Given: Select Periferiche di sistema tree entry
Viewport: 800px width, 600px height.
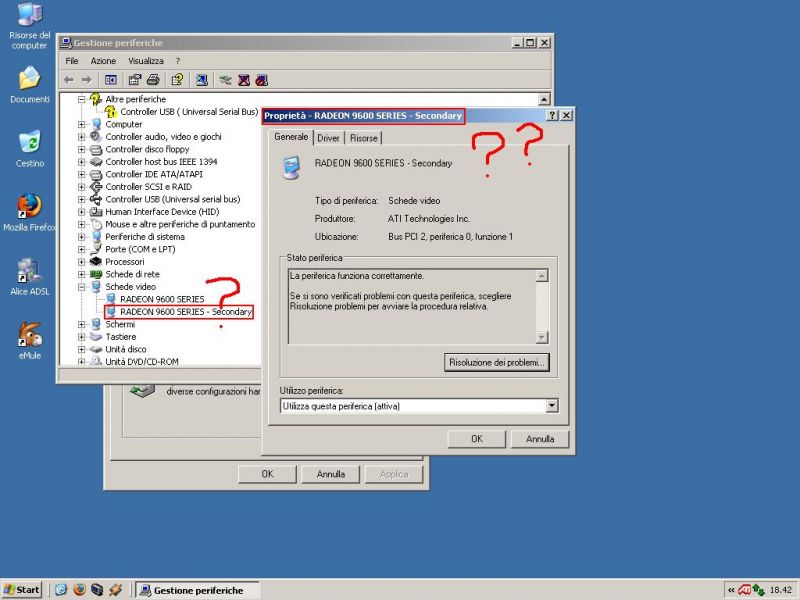Looking at the screenshot, I should coord(145,237).
